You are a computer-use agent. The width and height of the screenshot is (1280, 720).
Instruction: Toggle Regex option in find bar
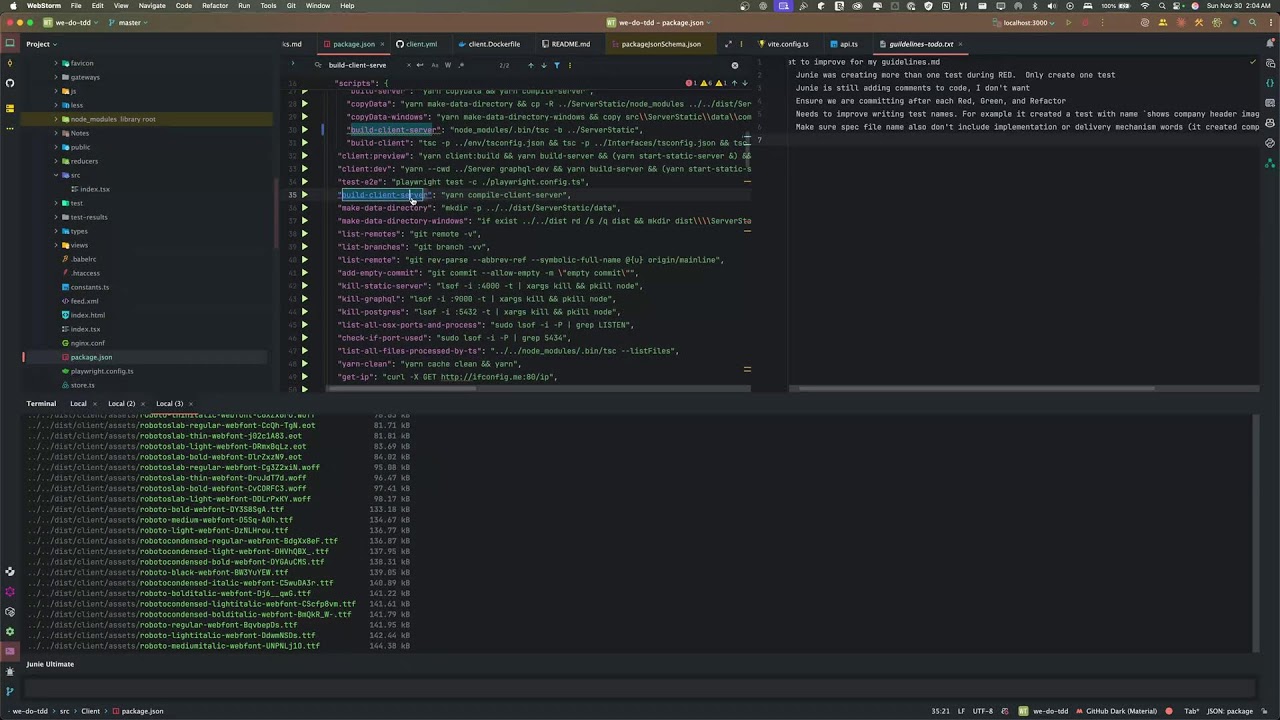[460, 65]
